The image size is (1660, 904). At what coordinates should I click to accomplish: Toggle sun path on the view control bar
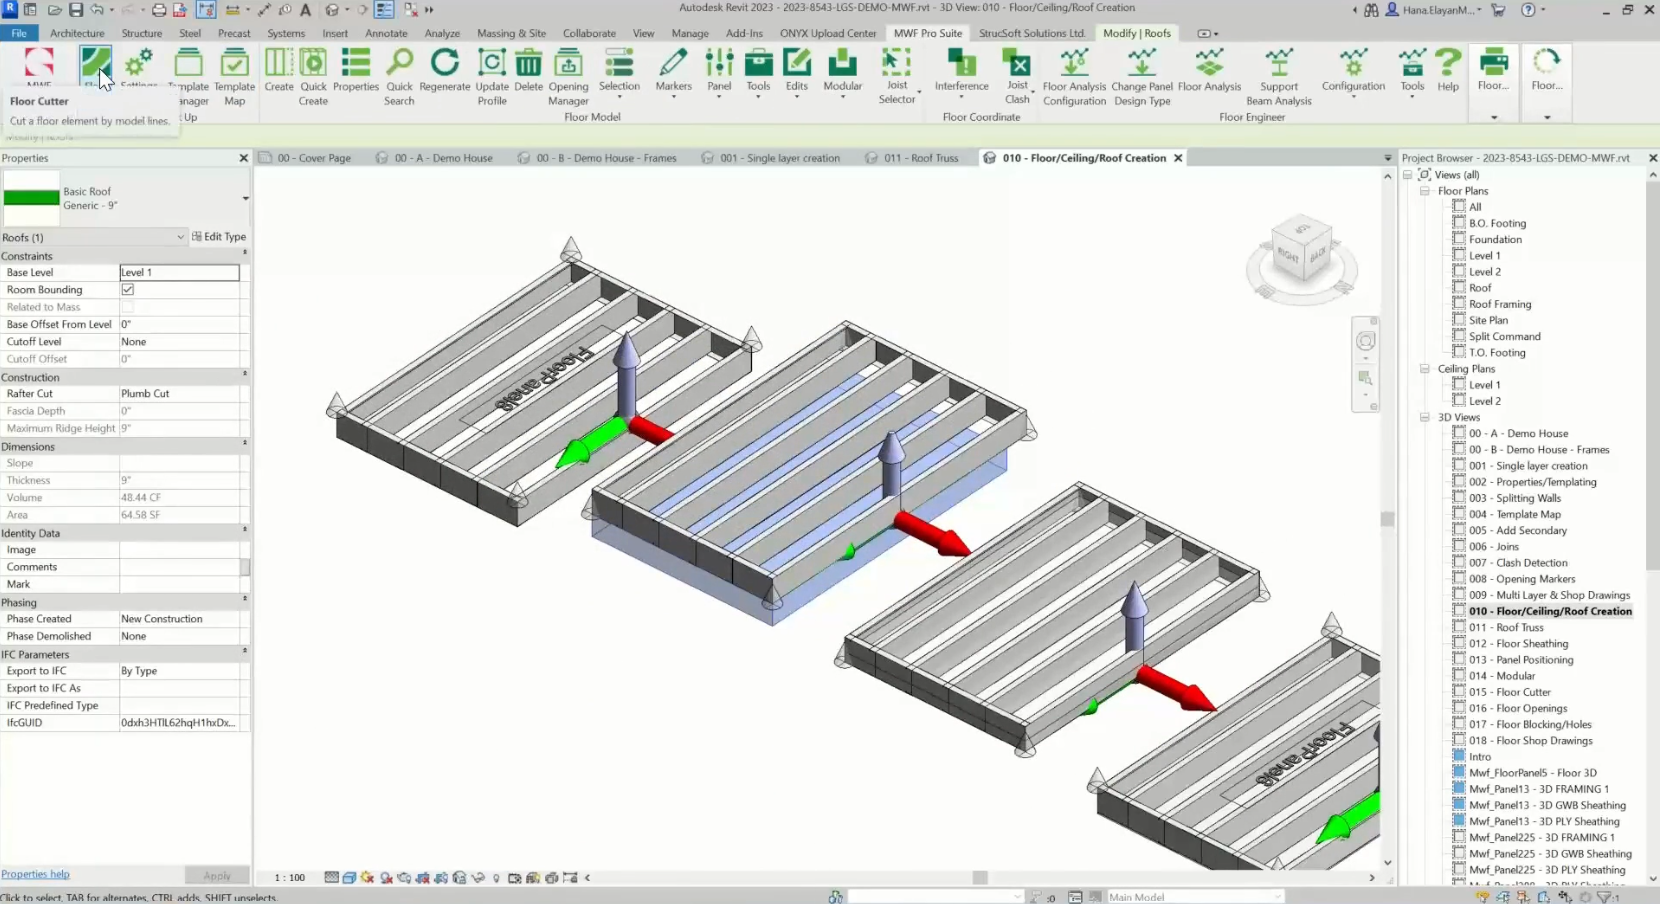366,877
